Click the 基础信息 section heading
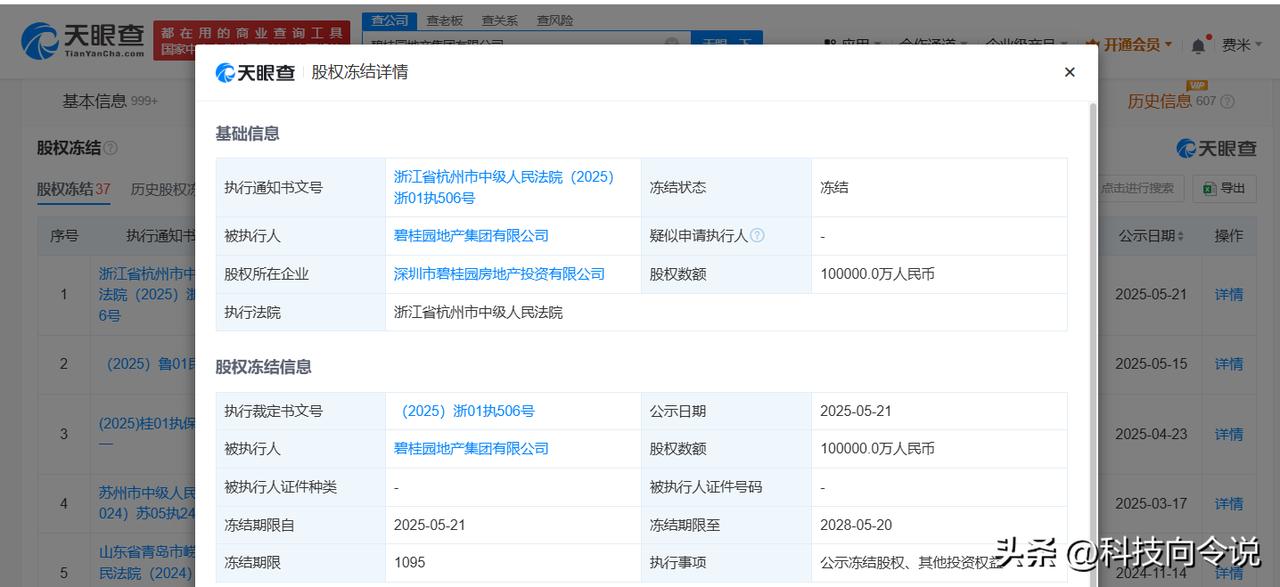1280x587 pixels. click(x=247, y=133)
